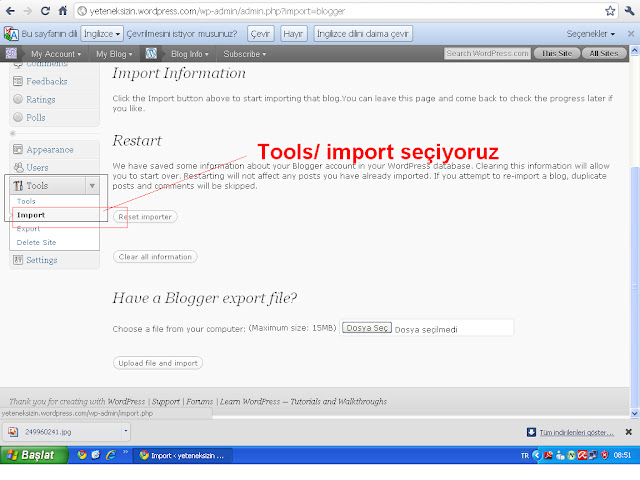
Task: Click the Appearance sidebar icon
Action: (18, 149)
